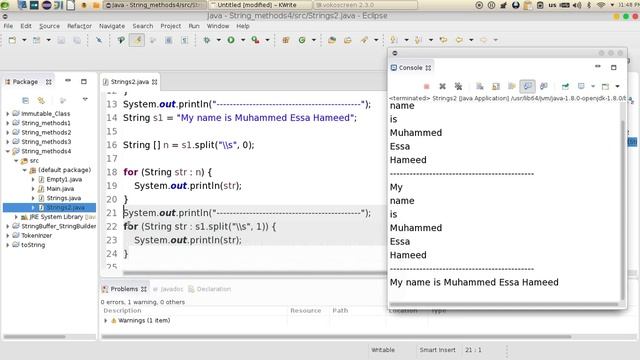Screen dimensions: 640x360
Task: Click the Clear Console icon
Action: [480, 87]
